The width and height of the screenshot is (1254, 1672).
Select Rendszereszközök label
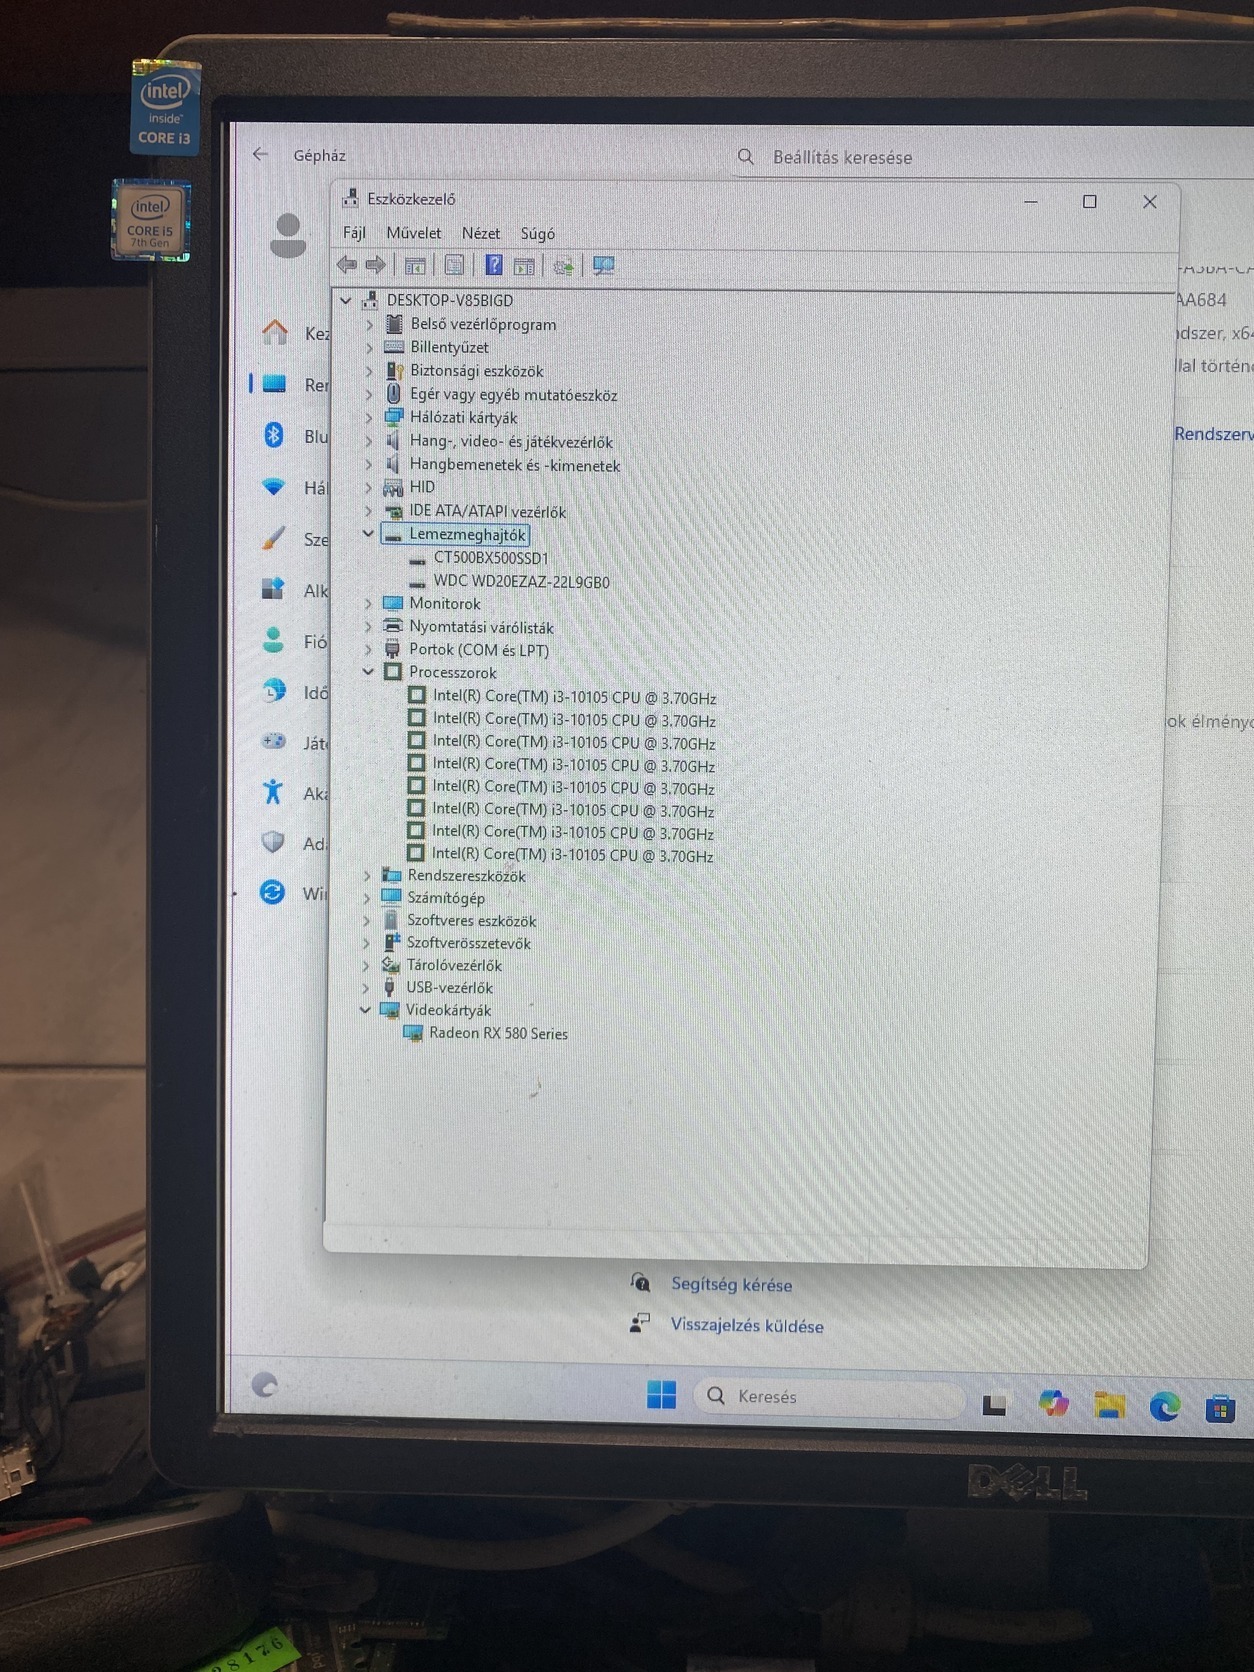[x=466, y=876]
